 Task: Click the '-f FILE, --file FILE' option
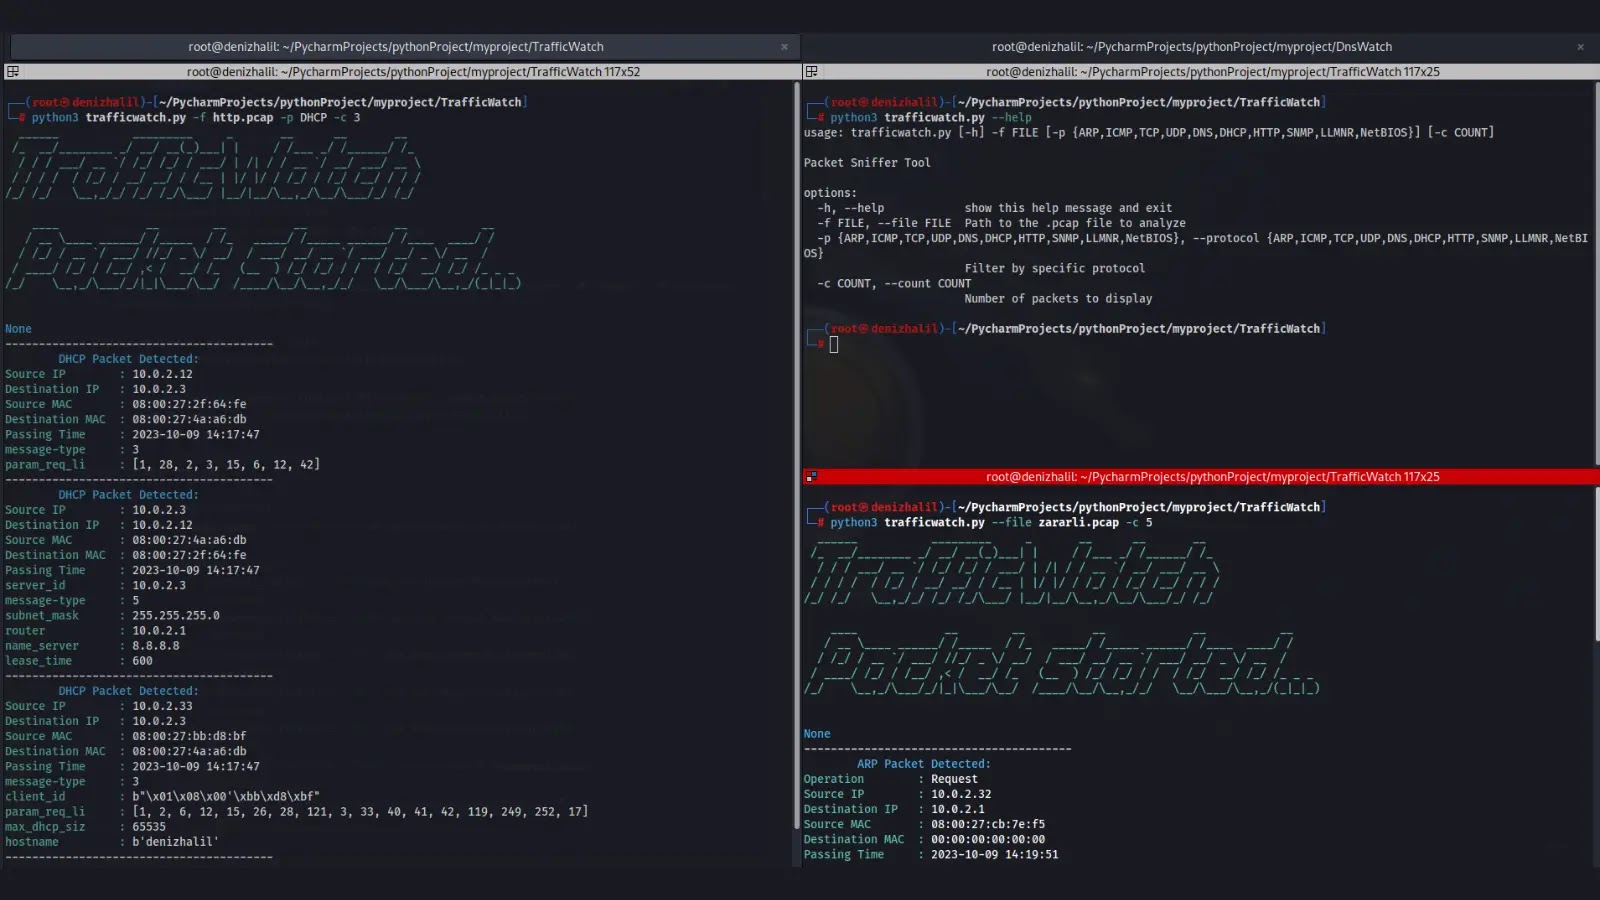click(x=884, y=223)
